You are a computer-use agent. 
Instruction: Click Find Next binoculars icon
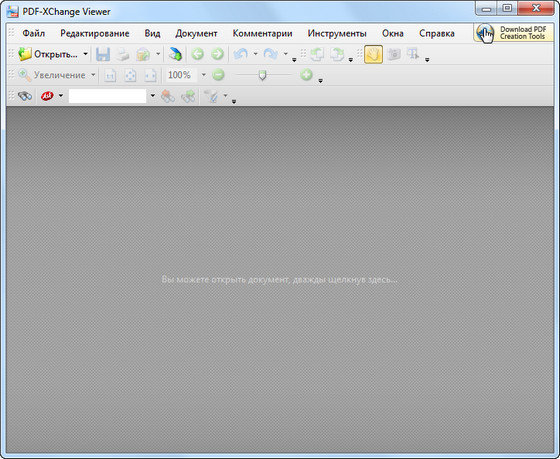(188, 96)
